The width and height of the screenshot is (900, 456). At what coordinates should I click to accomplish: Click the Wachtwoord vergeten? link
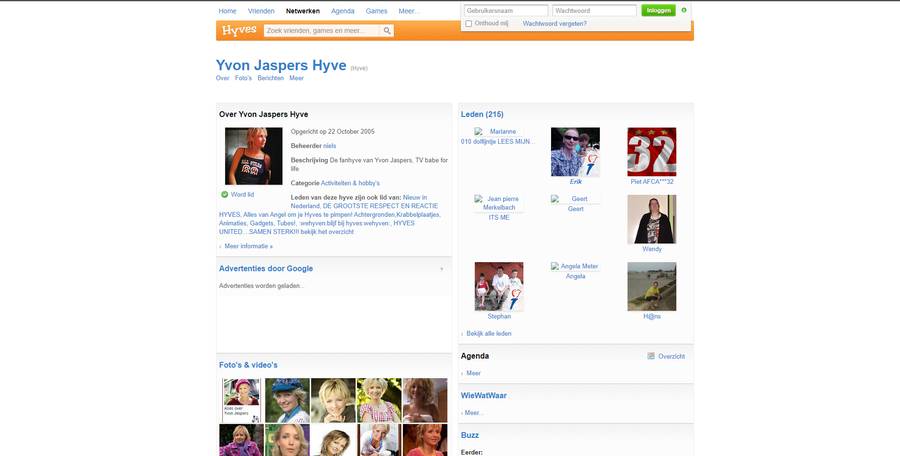coord(554,24)
